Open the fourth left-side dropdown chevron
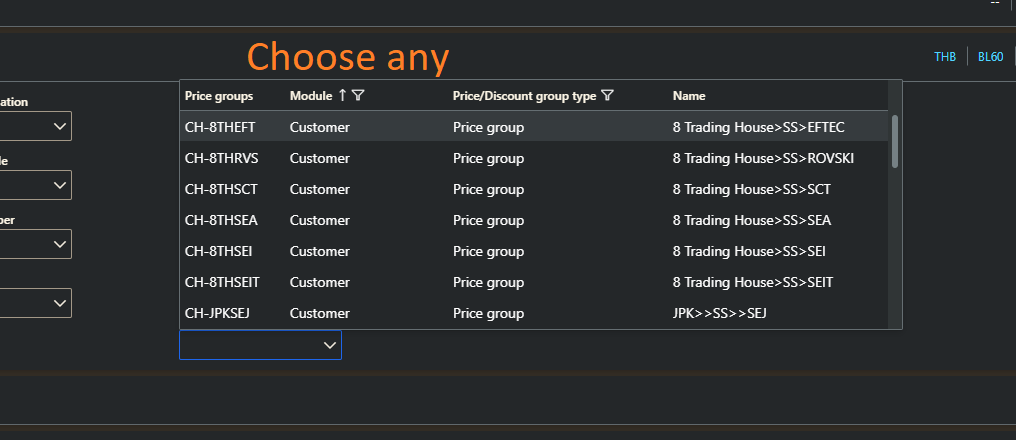This screenshot has width=1016, height=441. point(60,303)
